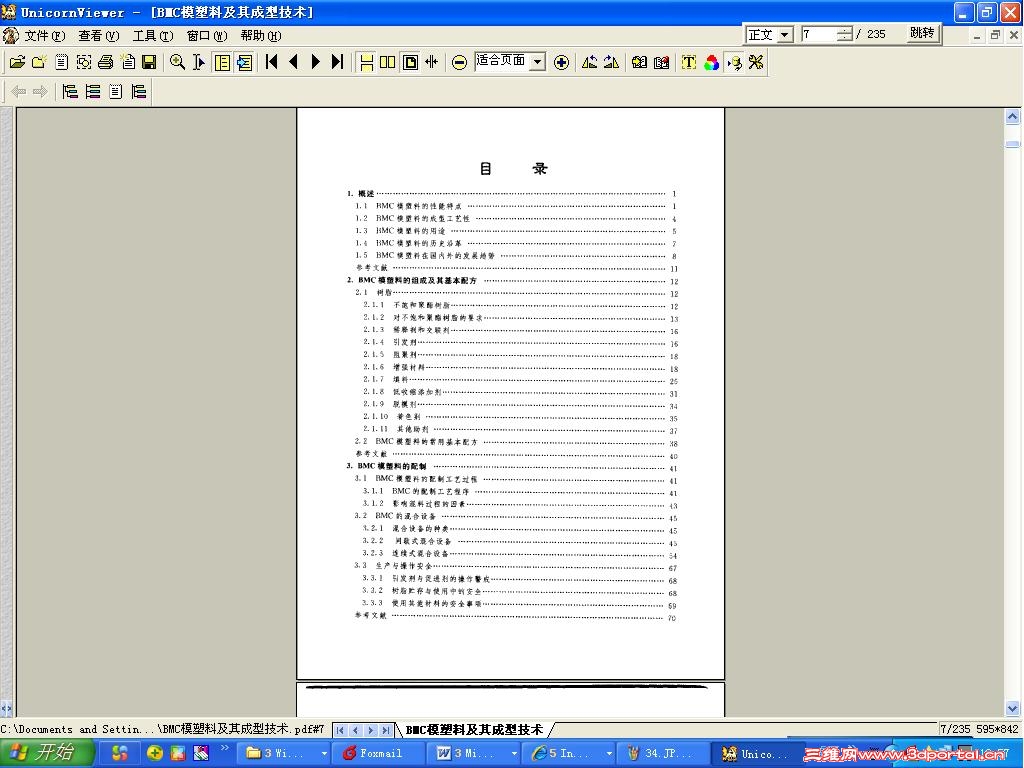Go to the first page
Image resolution: width=1024 pixels, height=768 pixels.
click(272, 62)
